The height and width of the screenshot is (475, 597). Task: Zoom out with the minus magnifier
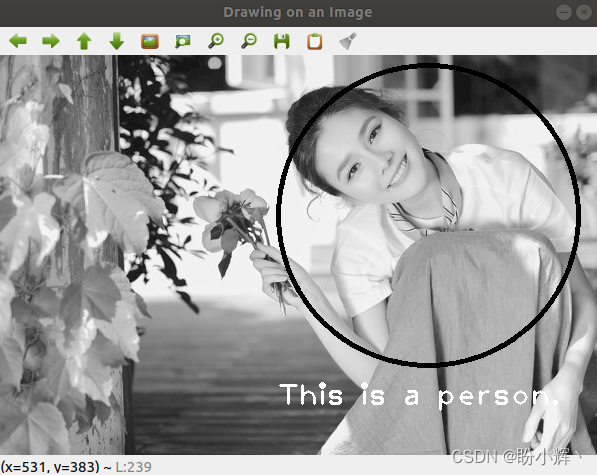pyautogui.click(x=249, y=41)
